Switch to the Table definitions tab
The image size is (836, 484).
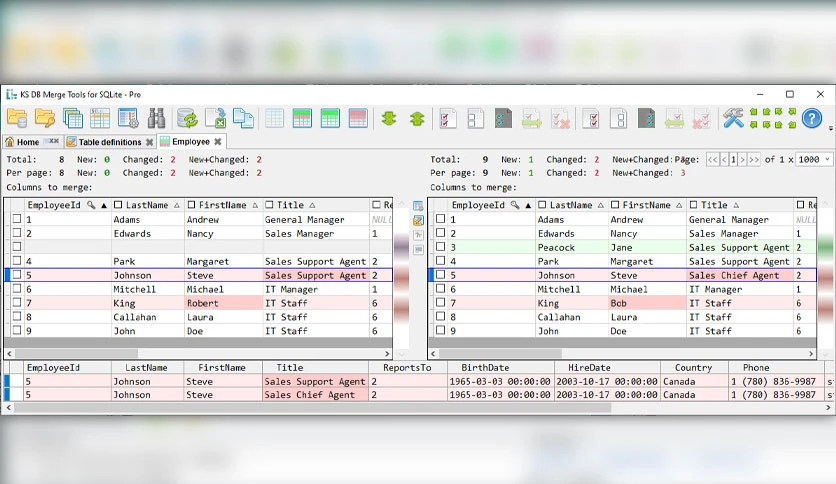110,142
